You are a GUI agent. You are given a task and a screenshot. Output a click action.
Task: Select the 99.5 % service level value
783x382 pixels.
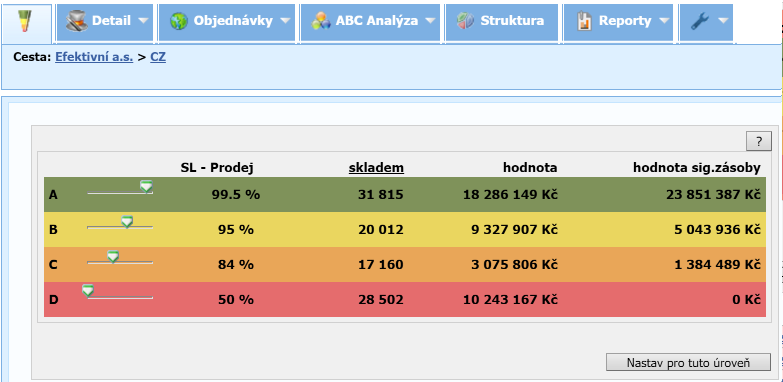(236, 195)
